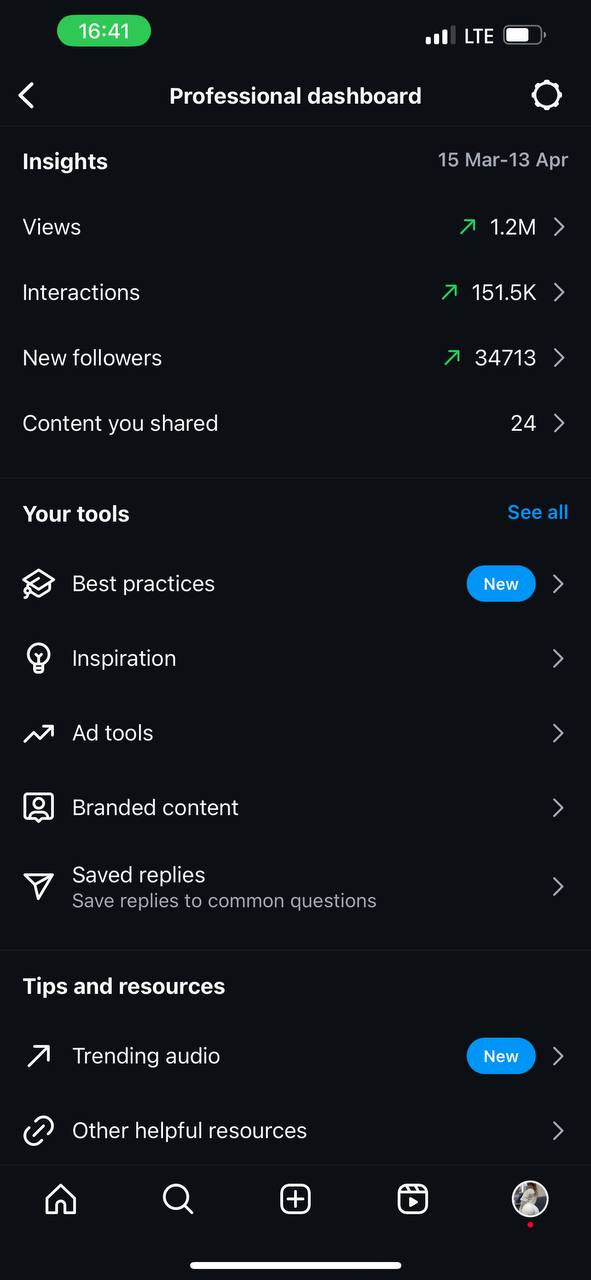Tap the Other helpful resources link icon
This screenshot has height=1280, width=591.
click(x=38, y=1131)
